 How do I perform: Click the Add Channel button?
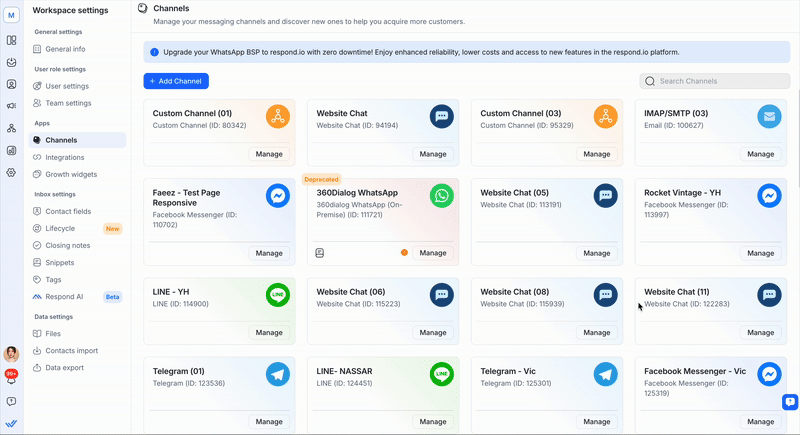point(176,80)
